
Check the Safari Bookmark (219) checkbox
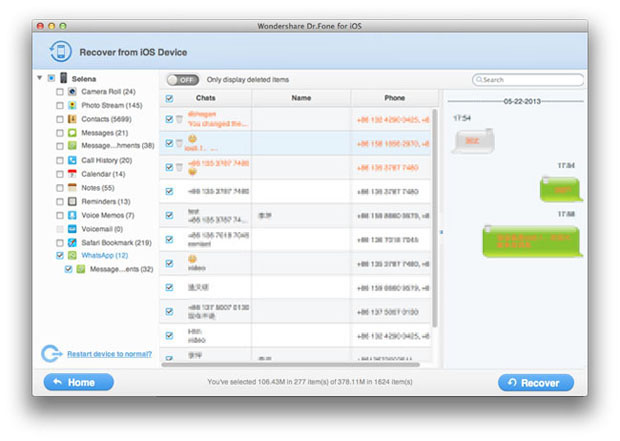[60, 243]
